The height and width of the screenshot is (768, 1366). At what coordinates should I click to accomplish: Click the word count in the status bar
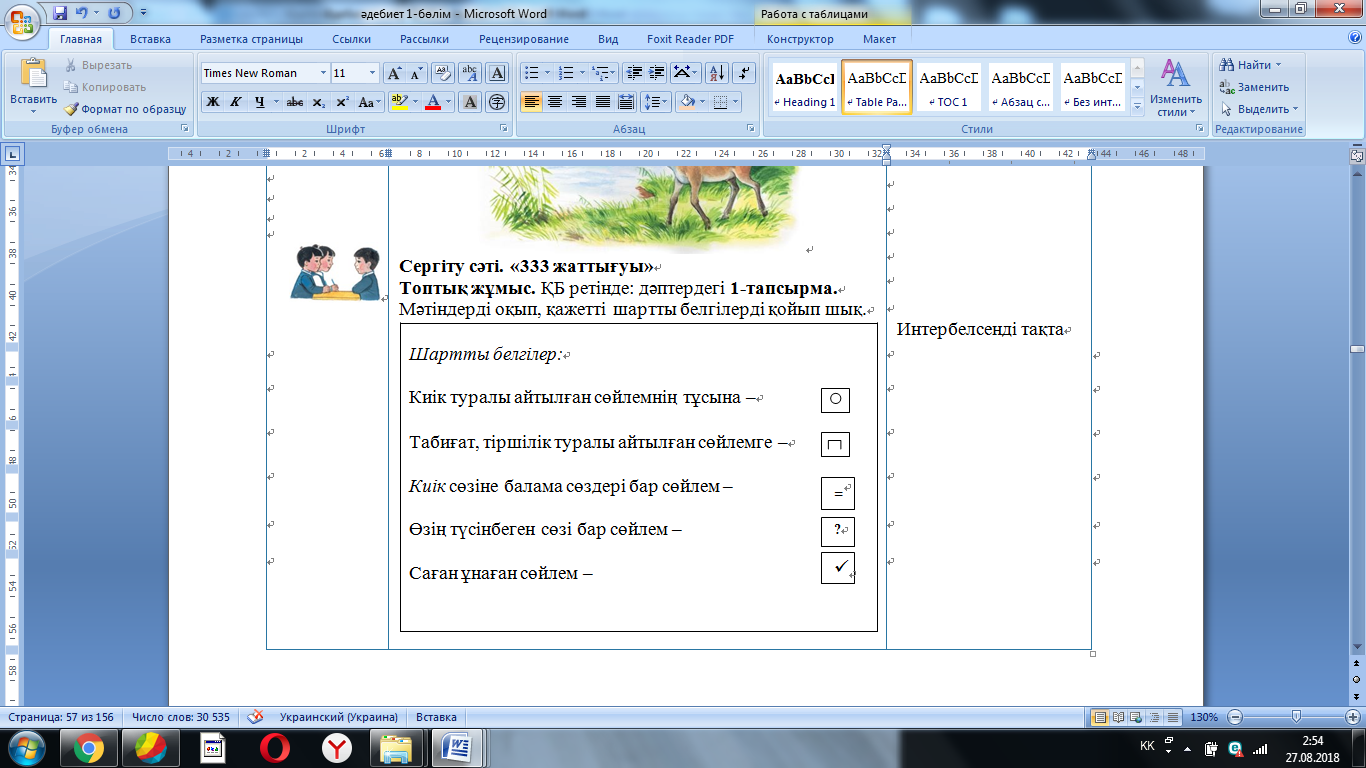click(x=181, y=717)
